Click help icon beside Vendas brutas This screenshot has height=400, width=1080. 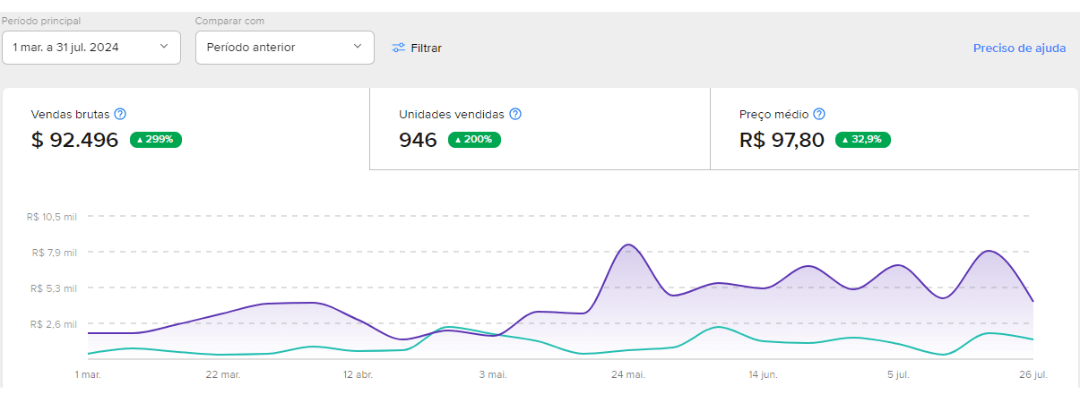[x=120, y=114]
